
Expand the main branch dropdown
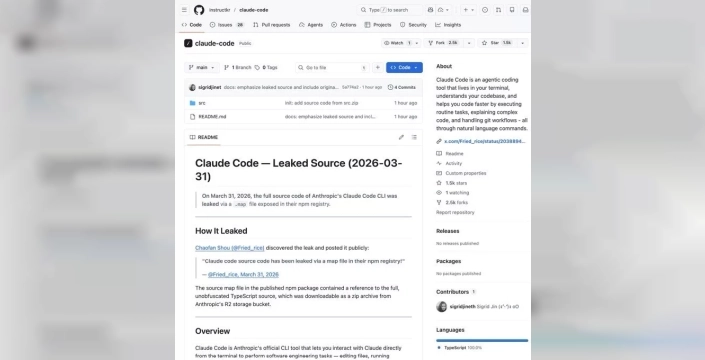202,67
